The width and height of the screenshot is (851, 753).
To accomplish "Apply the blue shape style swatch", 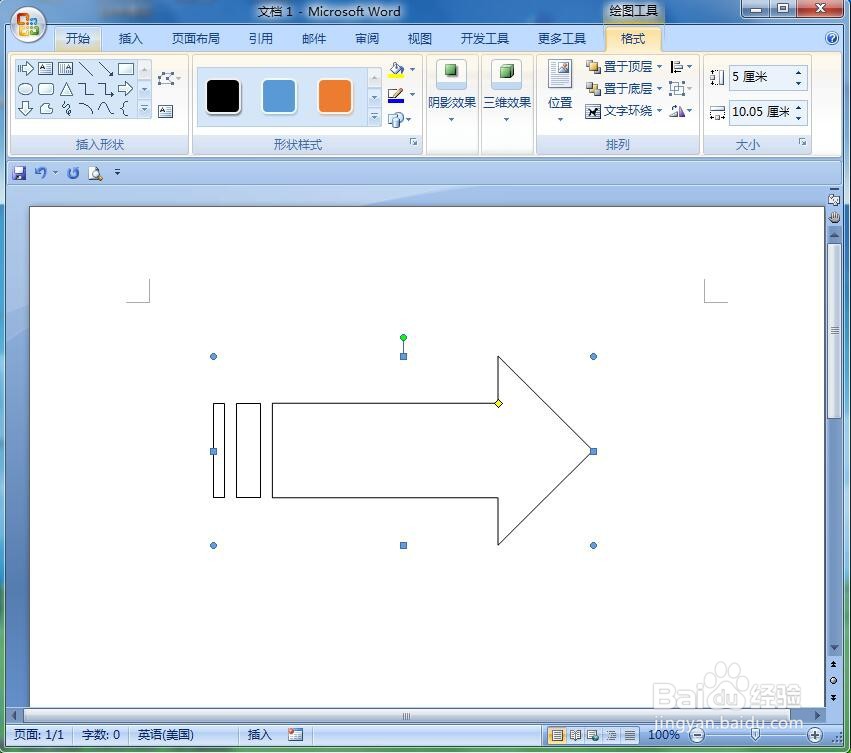I will coord(279,96).
